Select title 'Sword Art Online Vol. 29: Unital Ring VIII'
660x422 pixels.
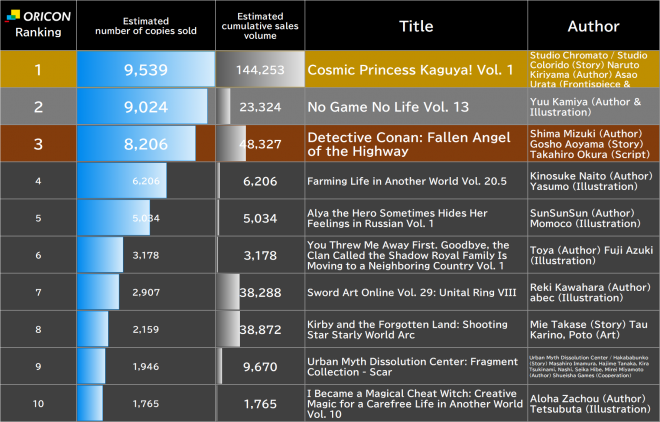point(412,292)
